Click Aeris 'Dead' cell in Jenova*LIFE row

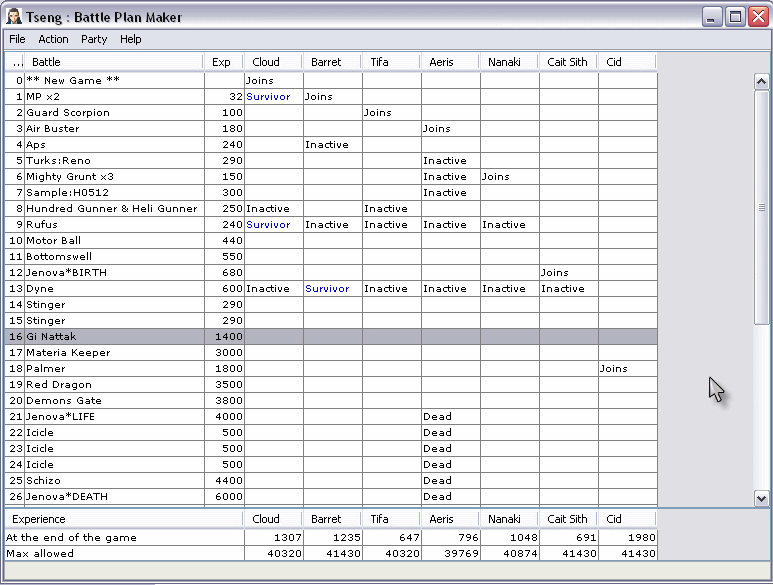pyautogui.click(x=451, y=417)
